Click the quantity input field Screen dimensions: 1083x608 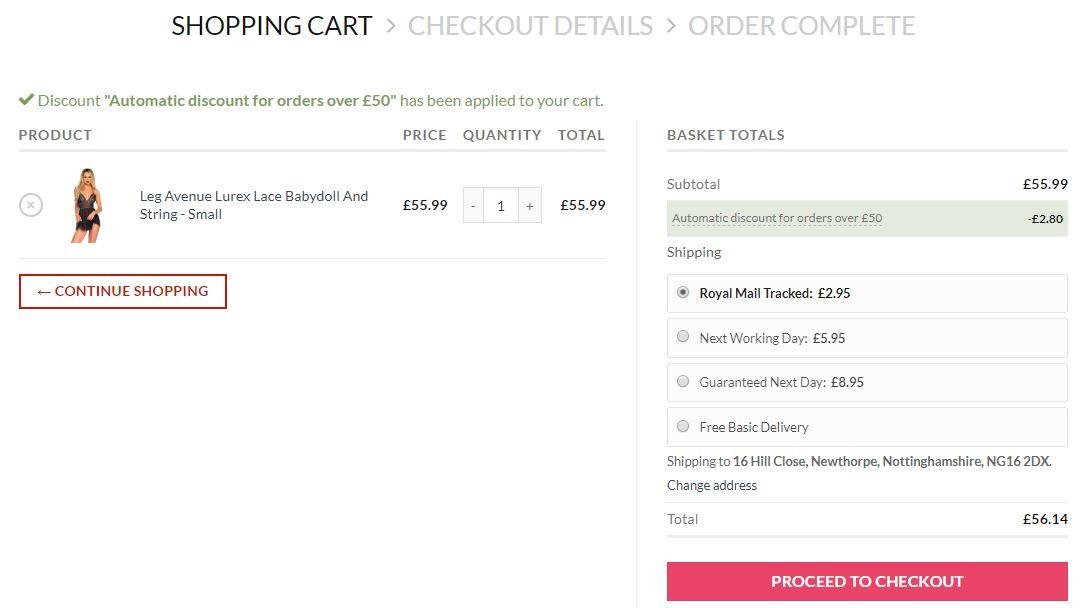pyautogui.click(x=501, y=205)
